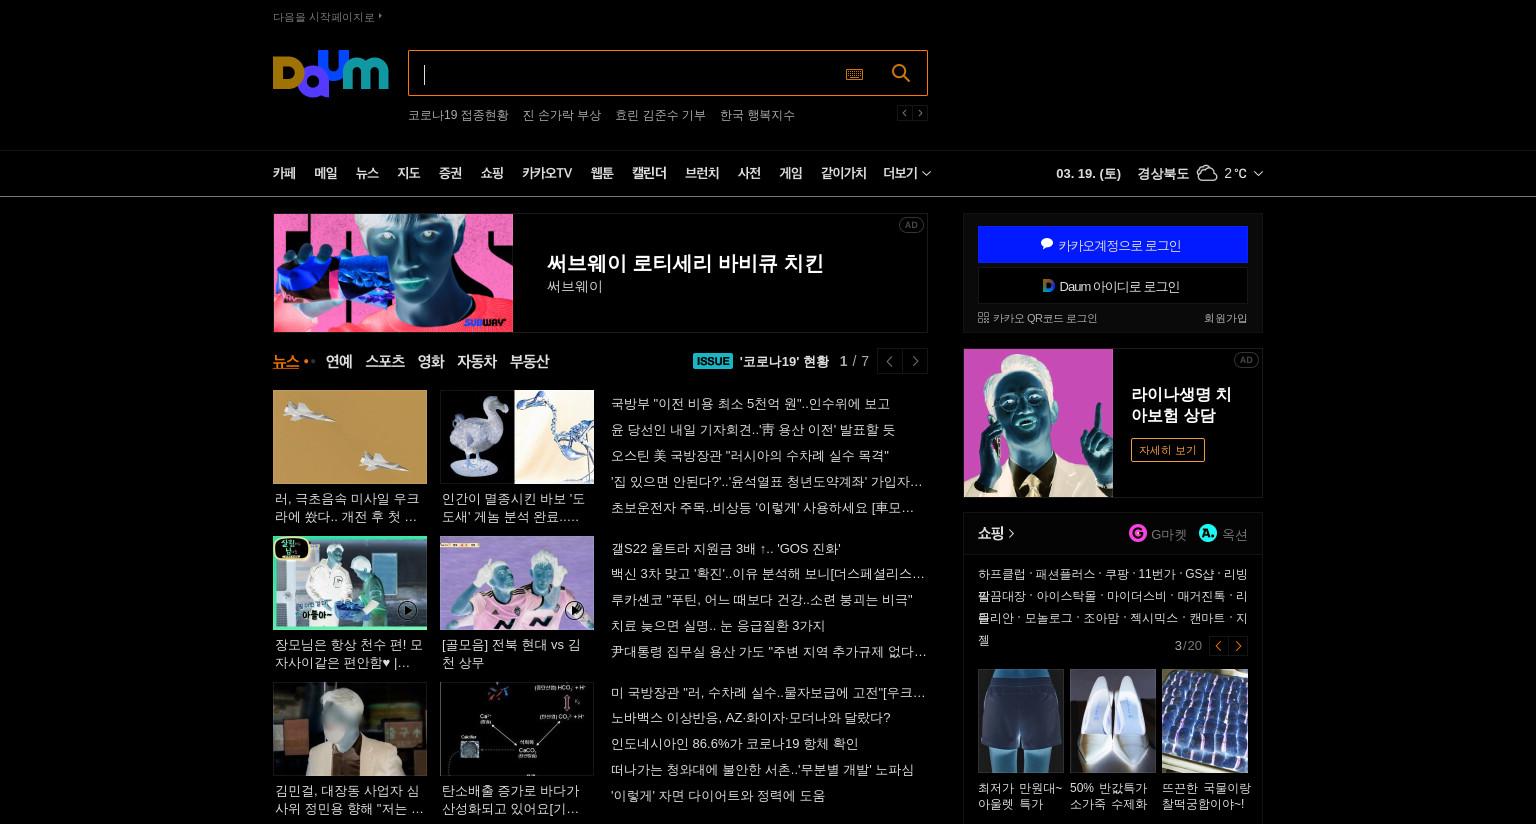Click the Gmarket logo icon
This screenshot has width=1536, height=824.
tap(1138, 533)
